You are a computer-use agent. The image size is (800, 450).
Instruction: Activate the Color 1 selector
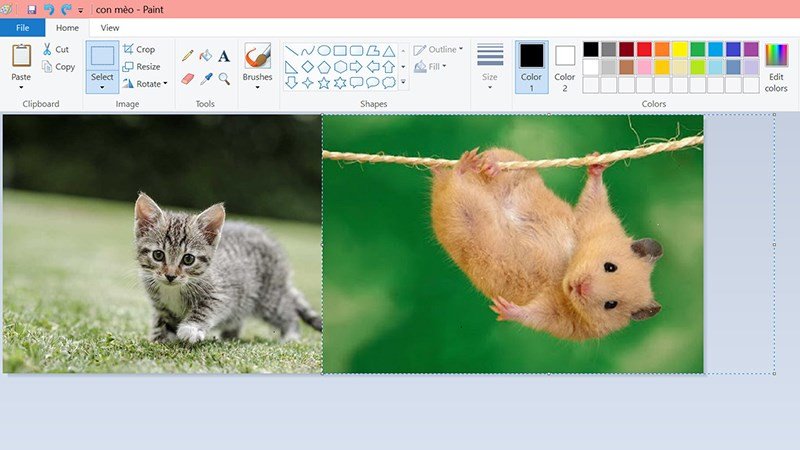click(x=531, y=66)
